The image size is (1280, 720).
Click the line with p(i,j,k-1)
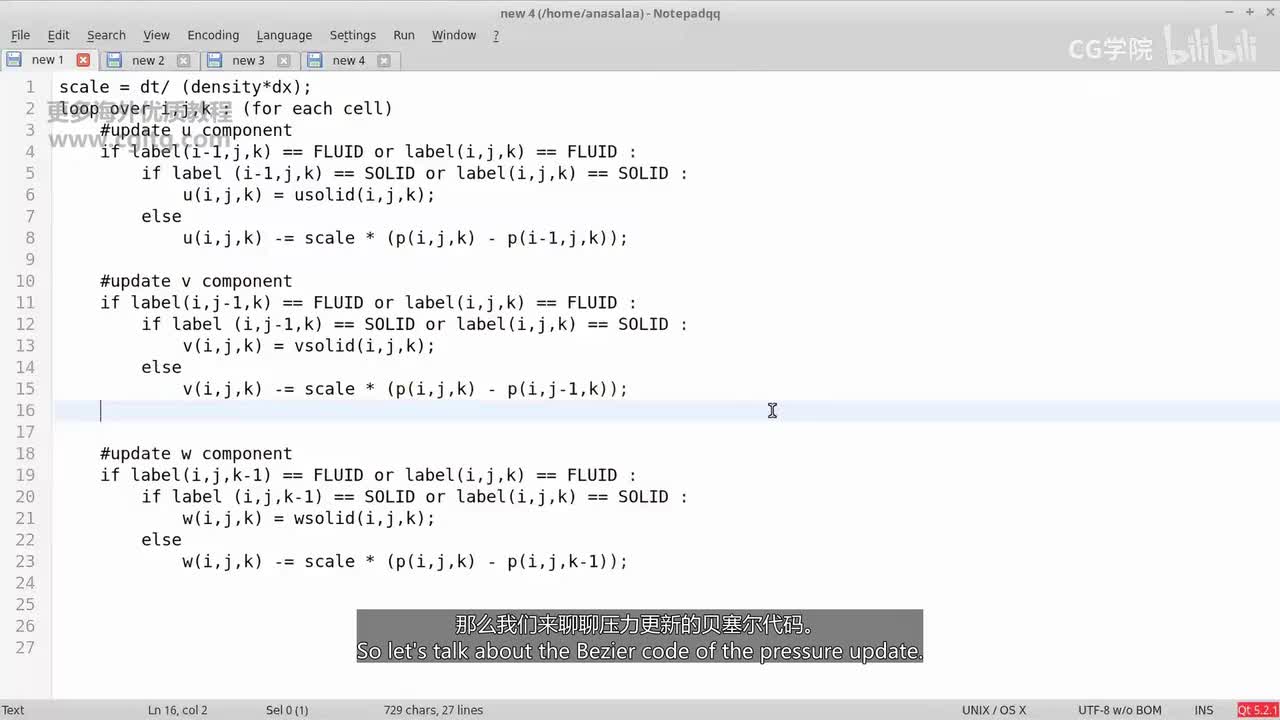coord(405,561)
